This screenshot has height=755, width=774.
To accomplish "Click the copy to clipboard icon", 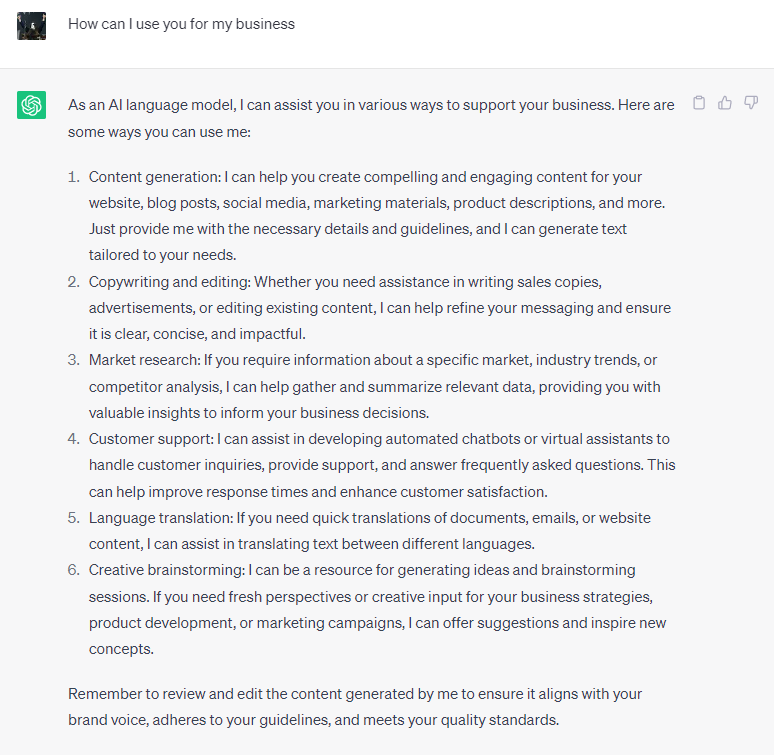I will pos(699,102).
